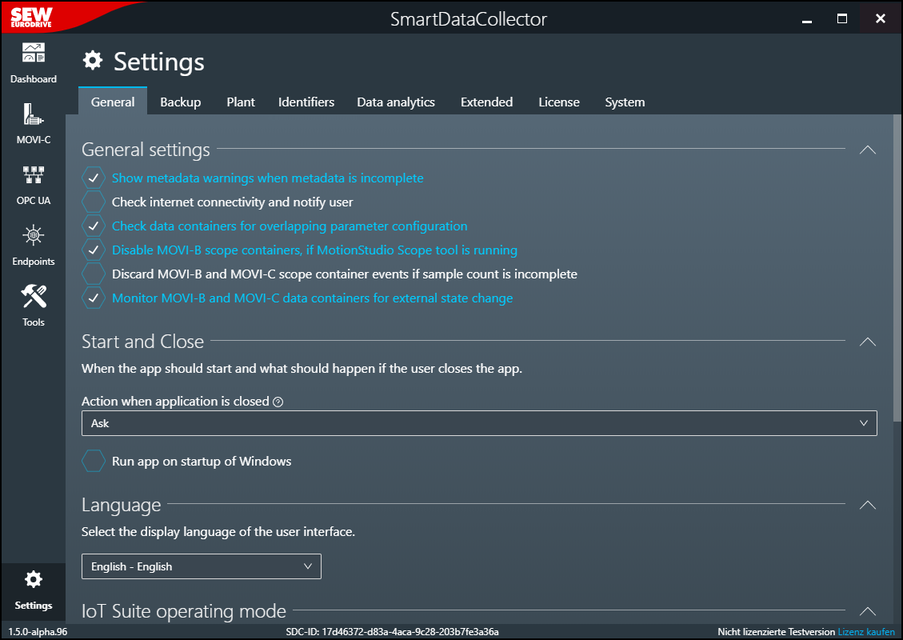Toggle Discard MOVI-B and MOVI-C scope events
Image resolution: width=903 pixels, height=640 pixels.
point(93,274)
